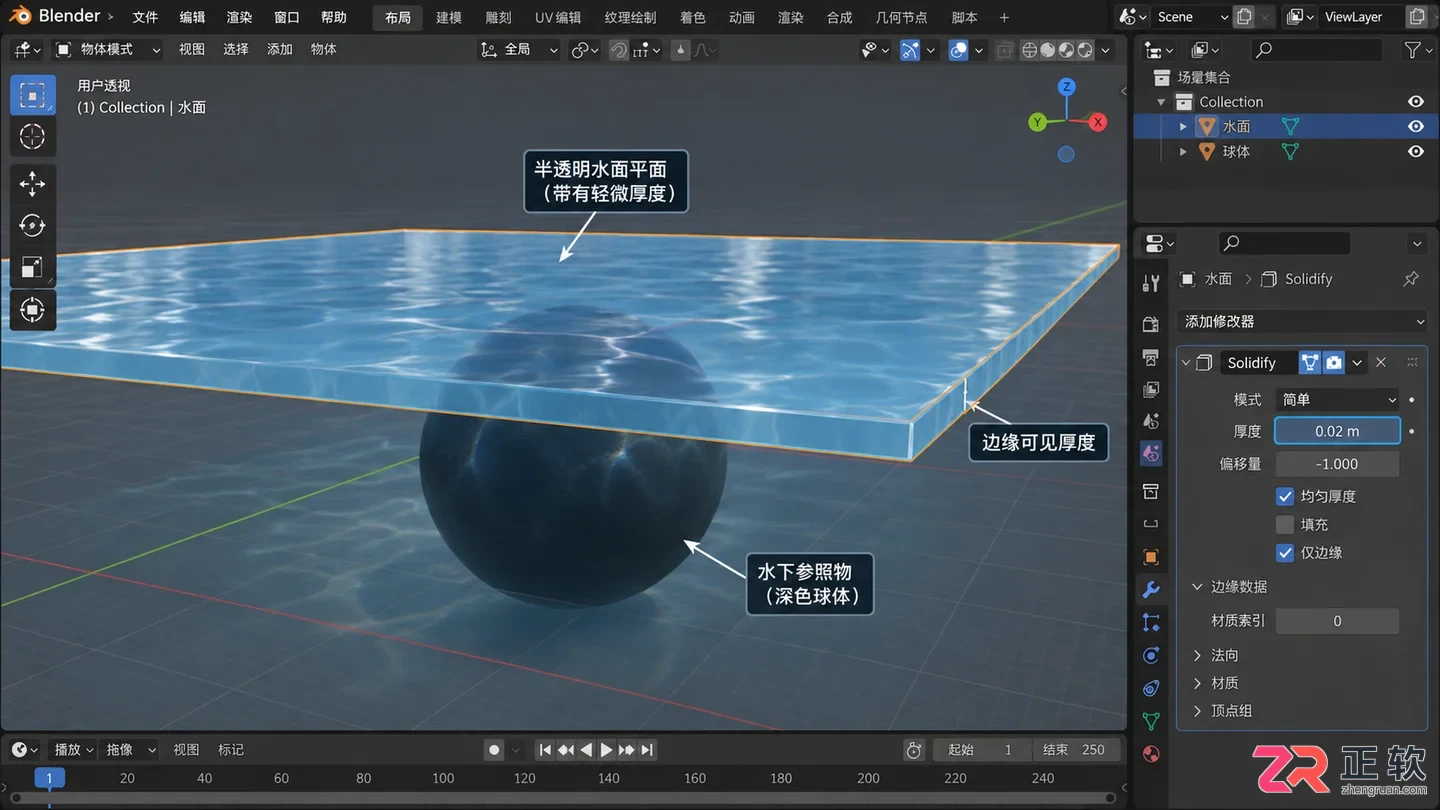Expand the 顶点组 section
The height and width of the screenshot is (810, 1440).
tap(1197, 711)
